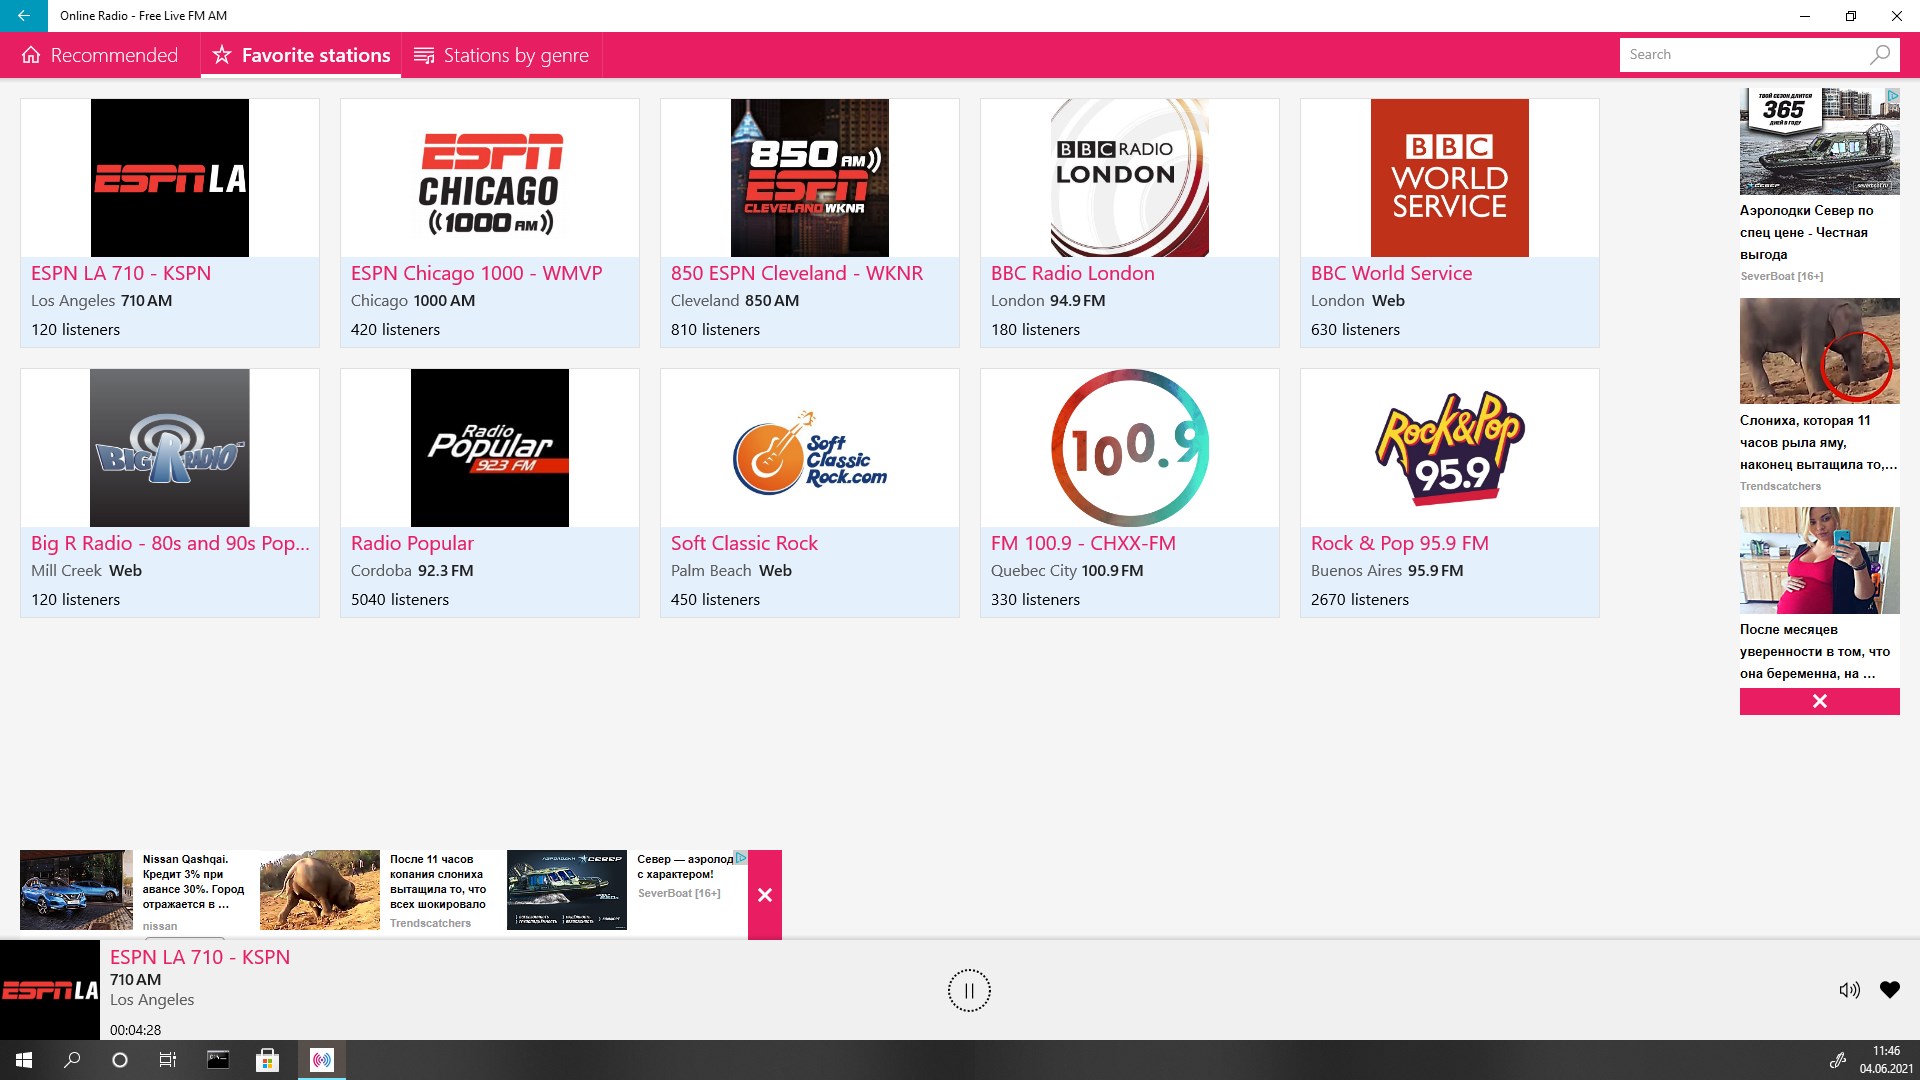Viewport: 1920px width, 1080px height.
Task: Navigate back with the arrow icon
Action: pyautogui.click(x=24, y=16)
